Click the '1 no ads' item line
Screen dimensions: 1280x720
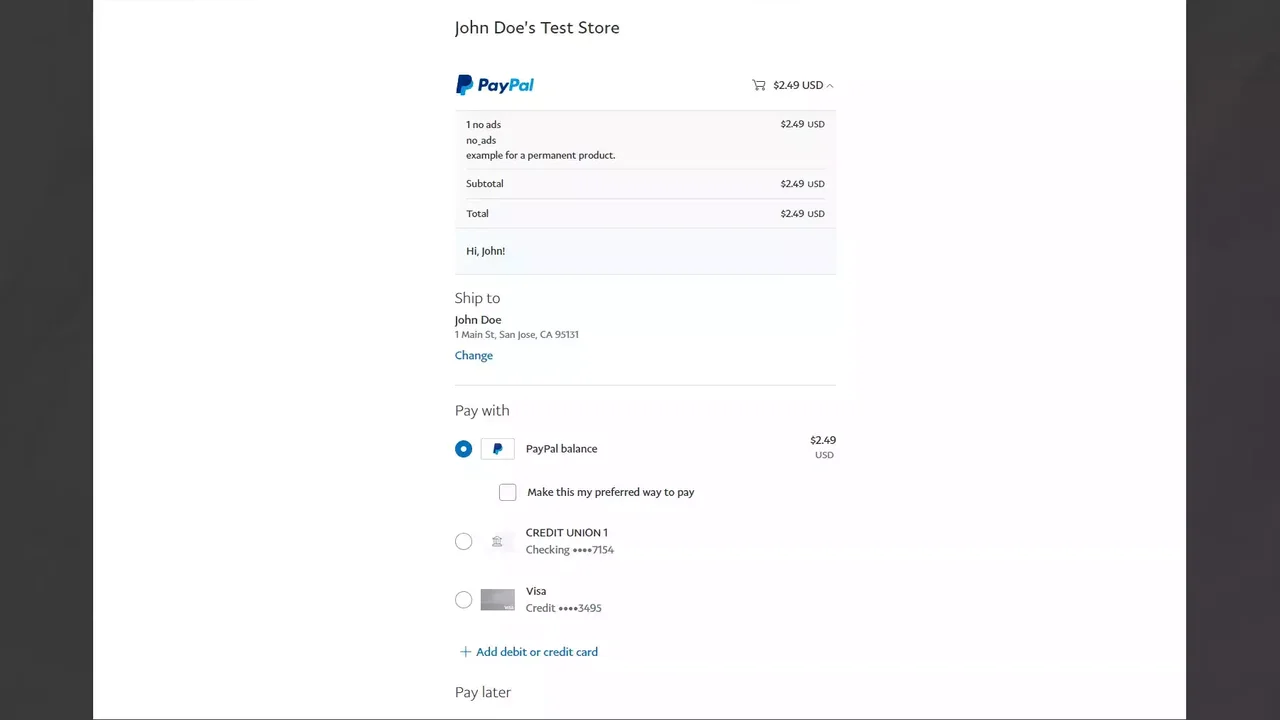(x=484, y=125)
